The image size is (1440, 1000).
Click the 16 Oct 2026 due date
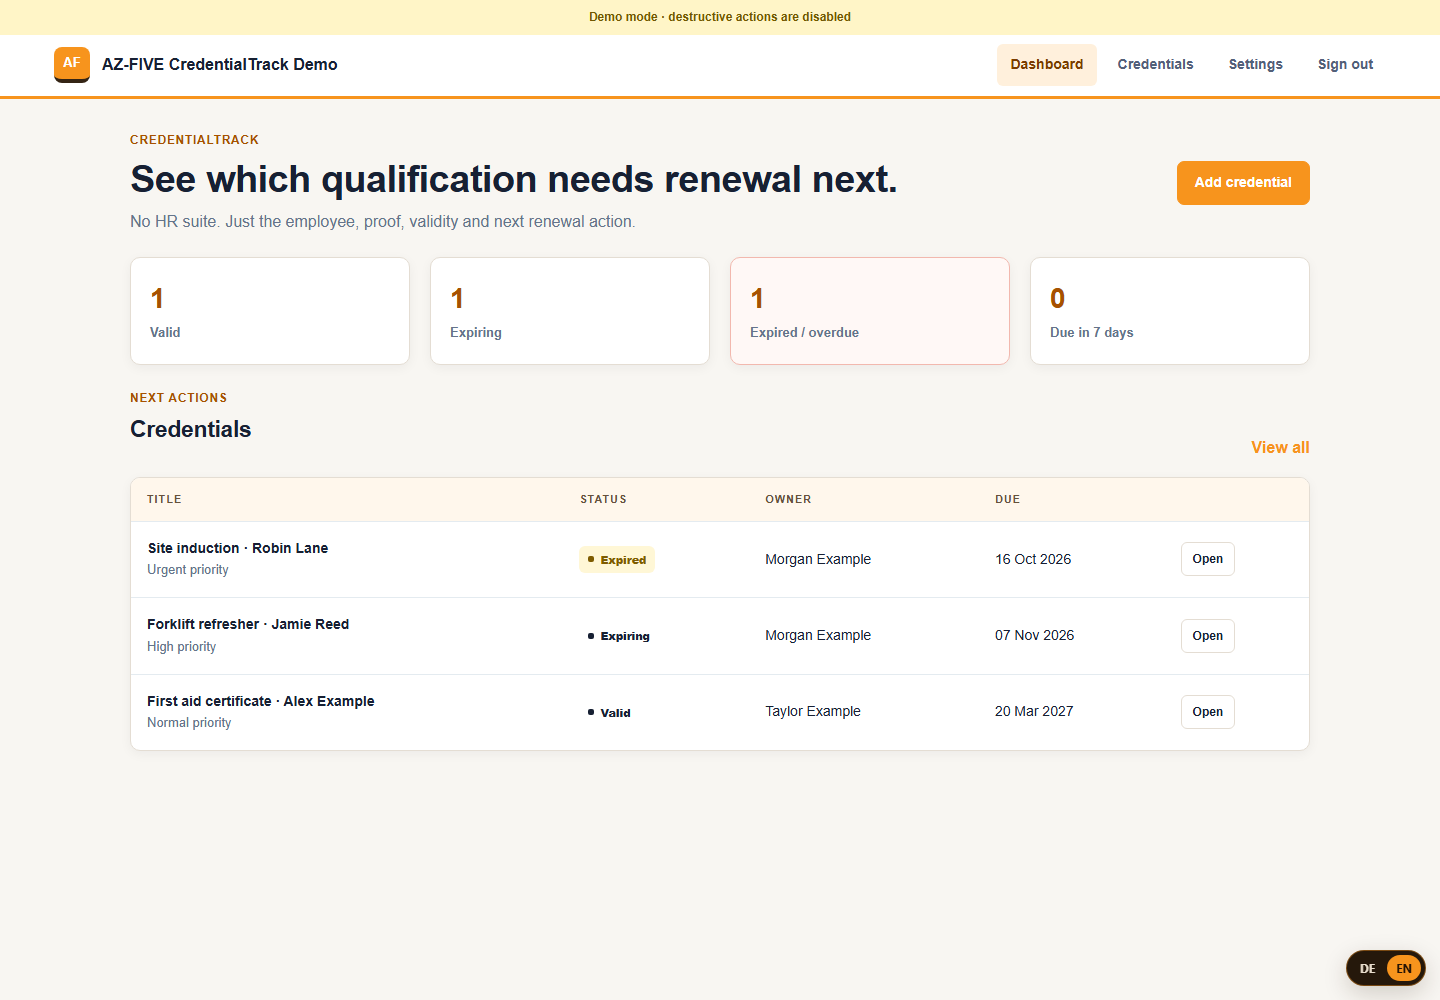1033,559
